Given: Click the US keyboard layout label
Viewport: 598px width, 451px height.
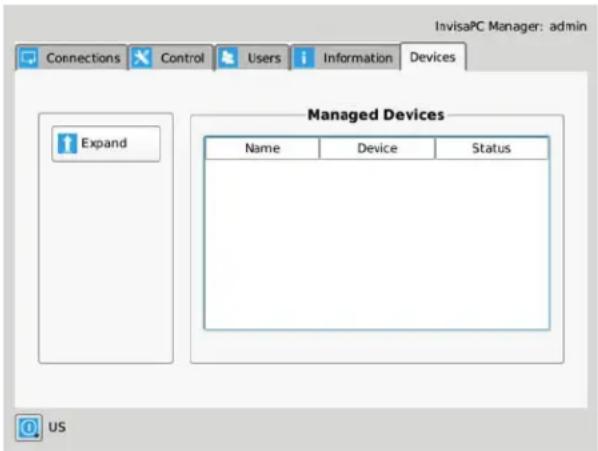Looking at the screenshot, I should [57, 427].
